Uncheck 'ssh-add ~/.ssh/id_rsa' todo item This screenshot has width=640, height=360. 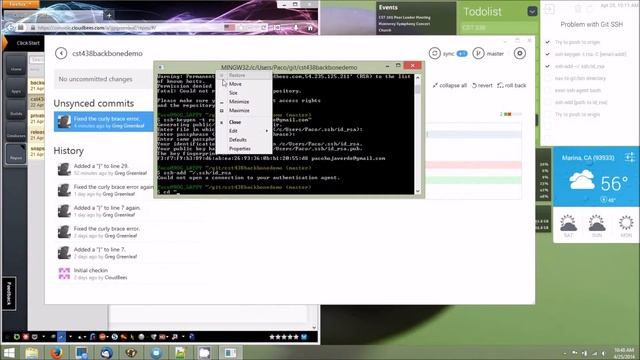pyautogui.click(x=548, y=66)
